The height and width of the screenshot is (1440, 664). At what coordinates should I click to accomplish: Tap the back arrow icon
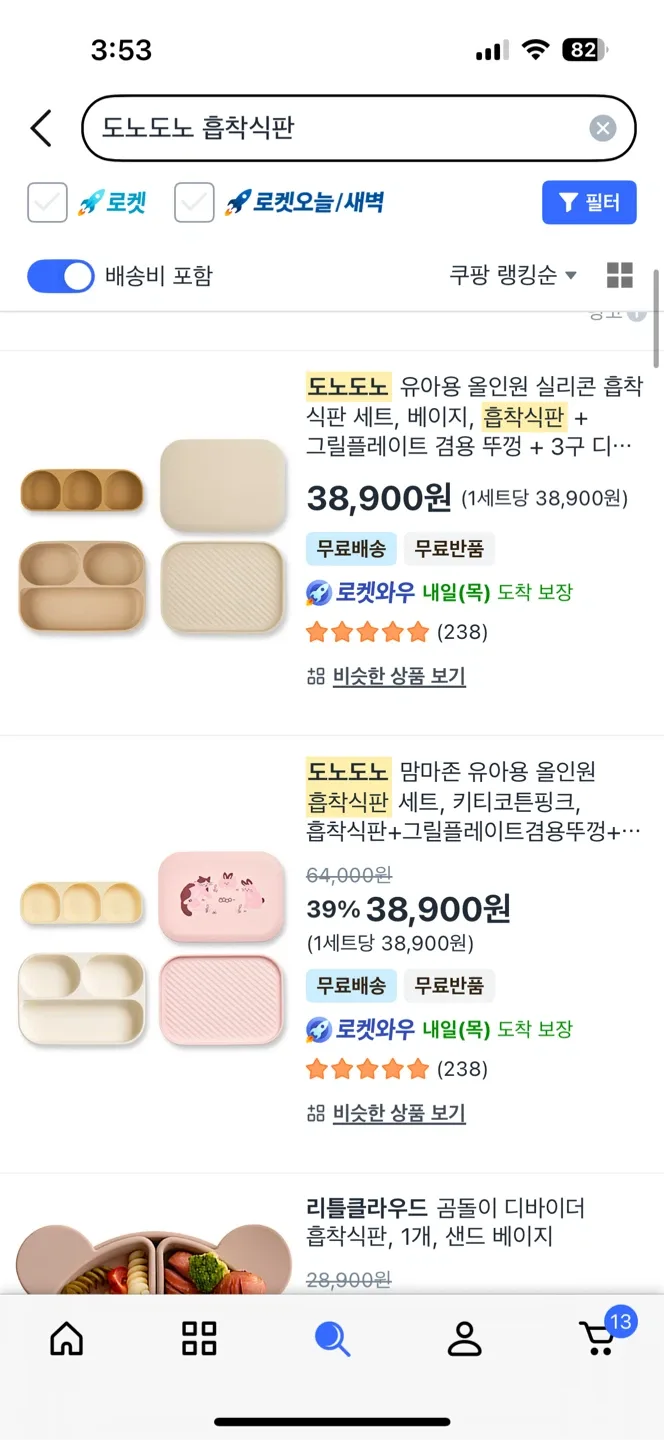pos(41,128)
